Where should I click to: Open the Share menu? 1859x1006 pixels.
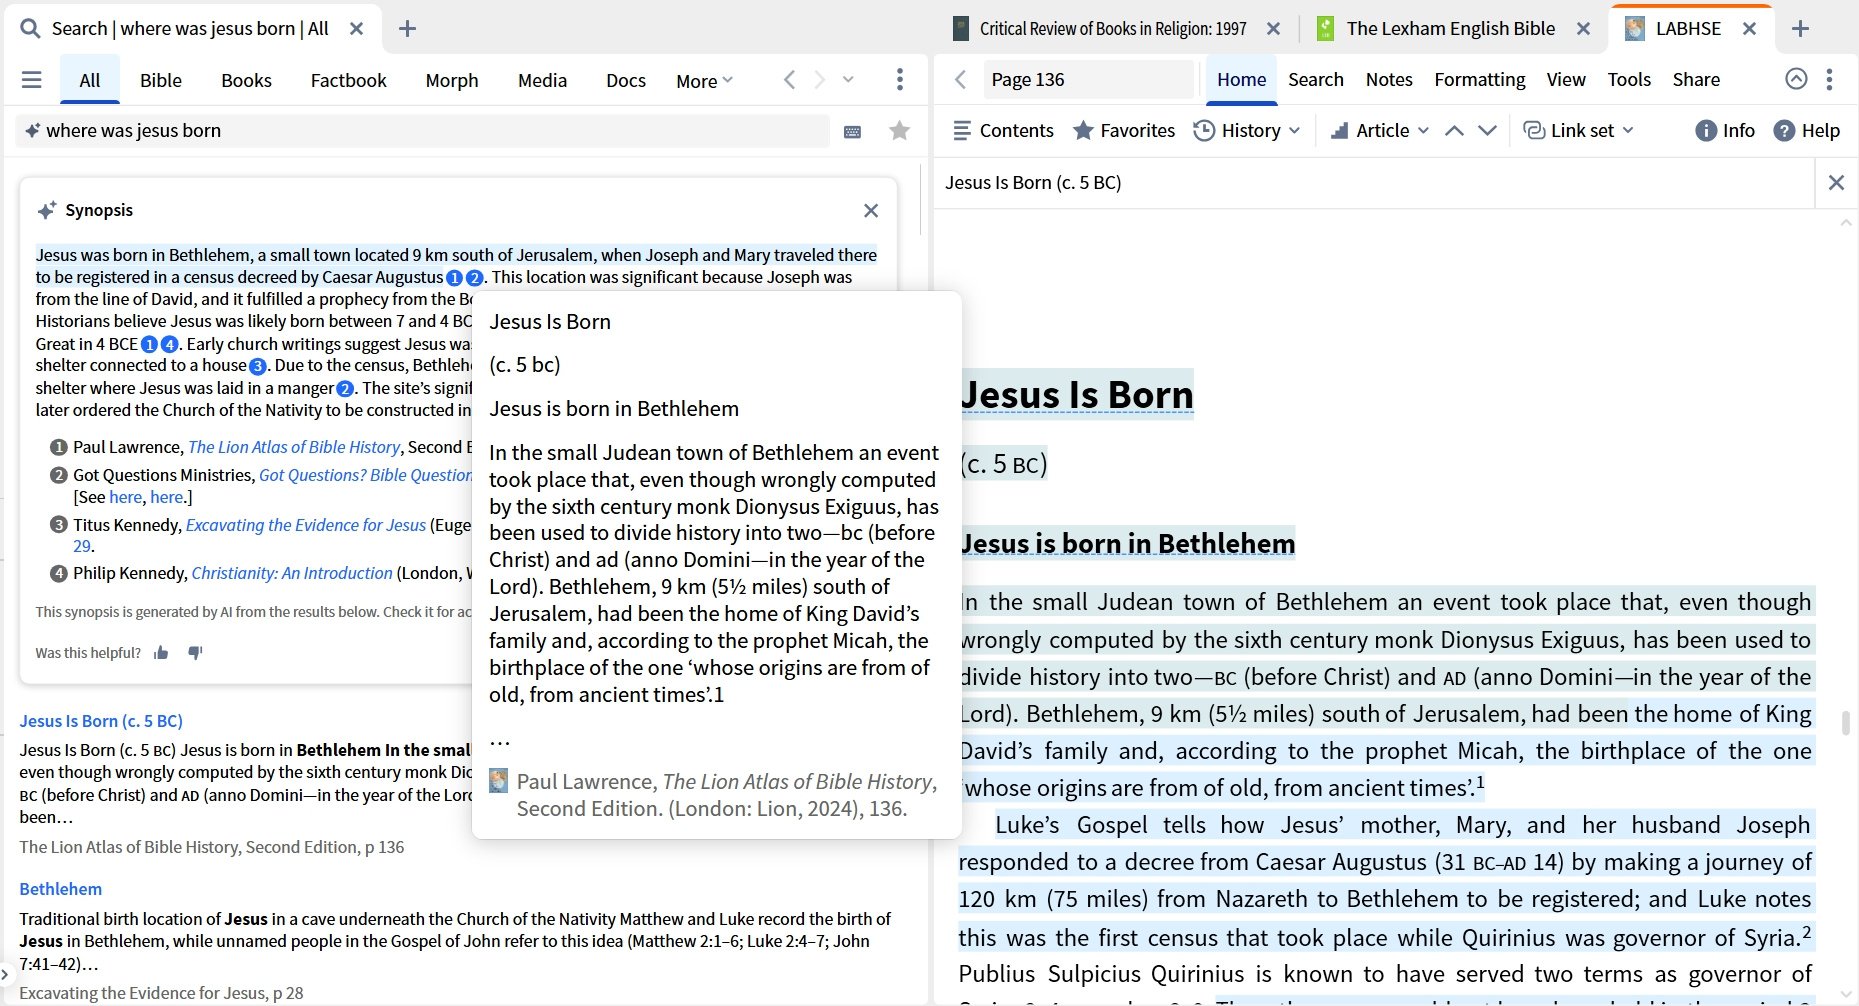[x=1696, y=80]
